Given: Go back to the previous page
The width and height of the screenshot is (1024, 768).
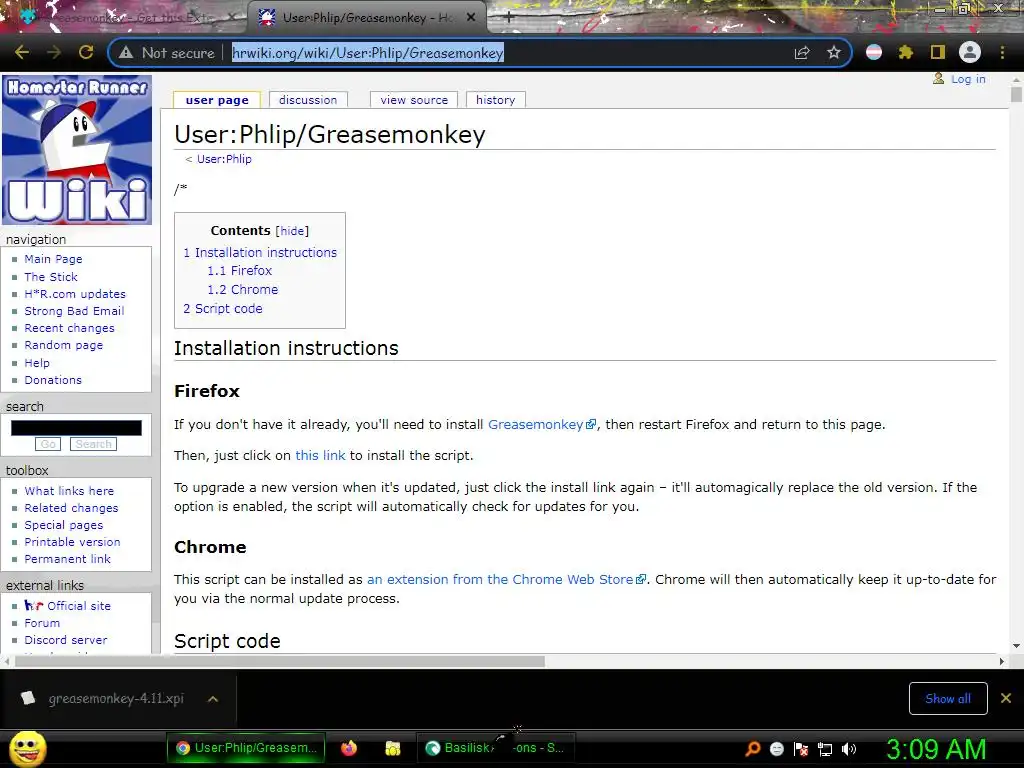Looking at the screenshot, I should pyautogui.click(x=22, y=52).
